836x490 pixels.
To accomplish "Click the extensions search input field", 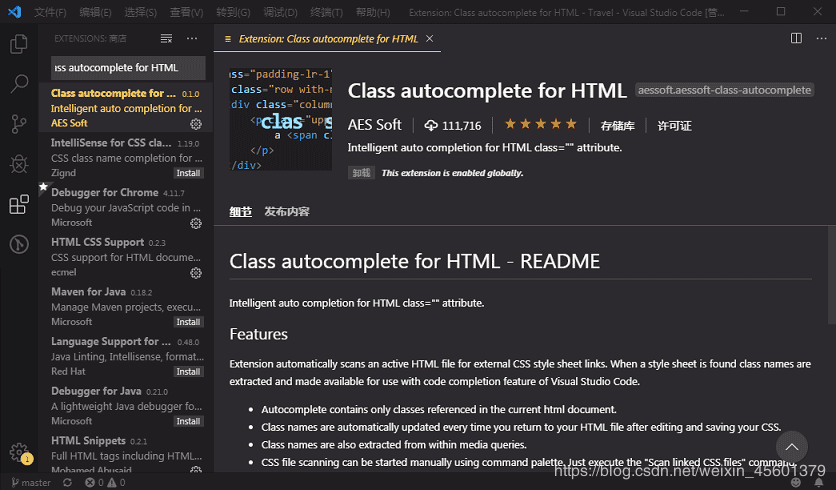I will [x=128, y=68].
